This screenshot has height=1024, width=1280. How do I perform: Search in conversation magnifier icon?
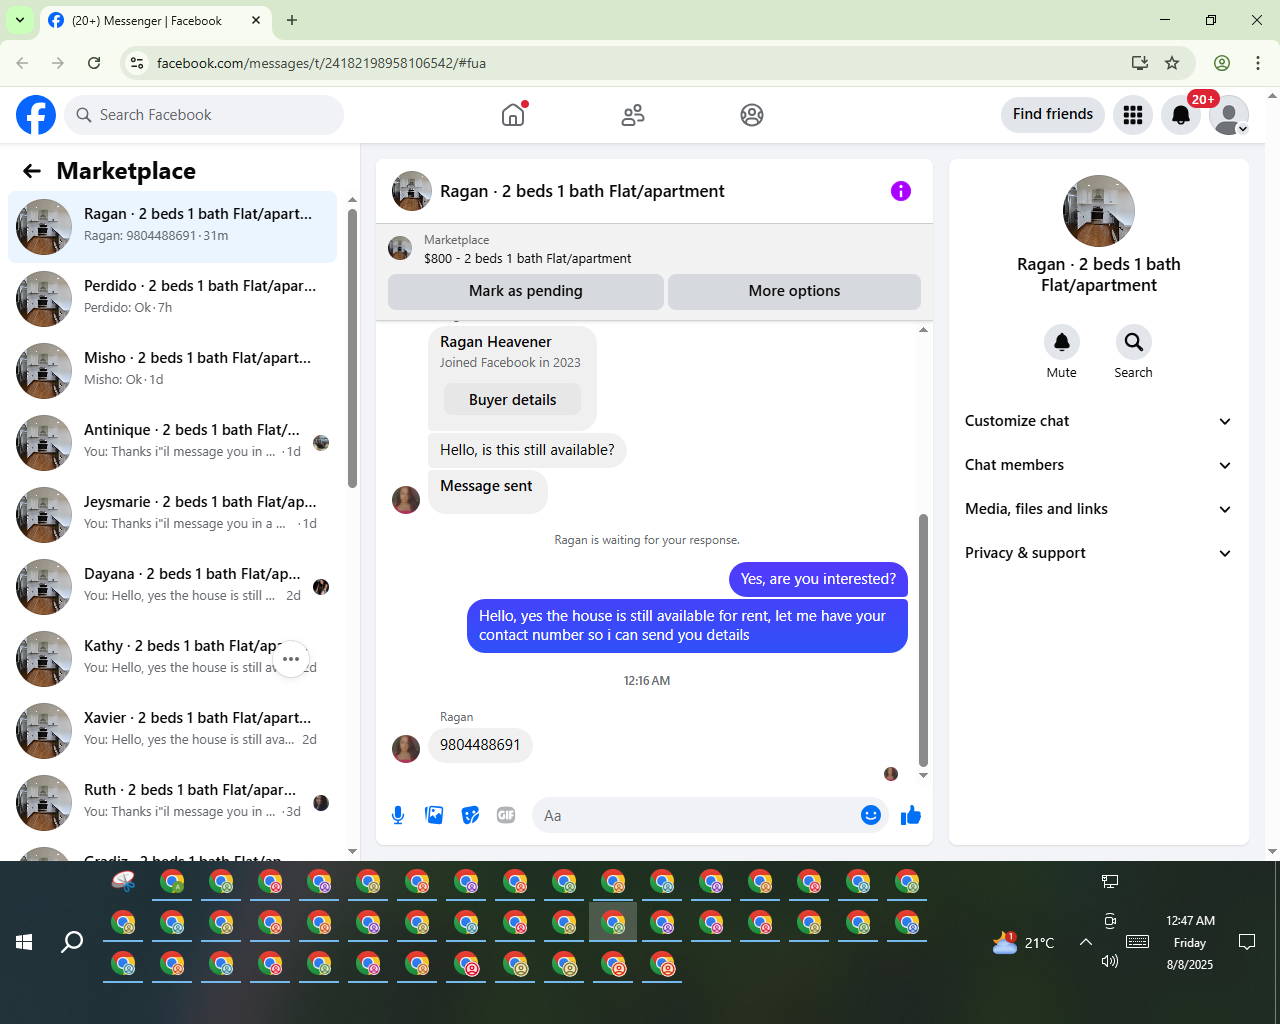click(x=1134, y=342)
